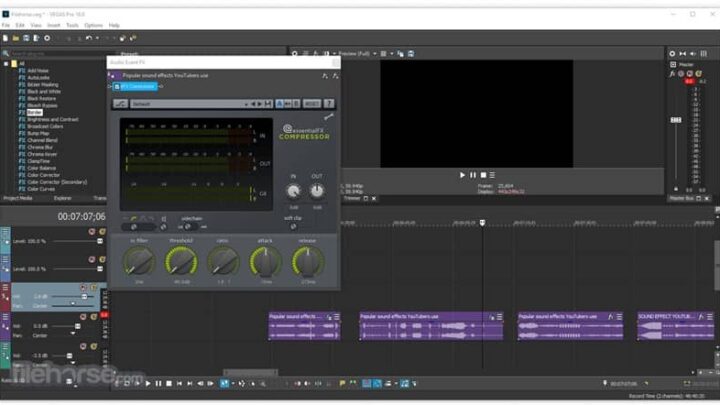Click the release knob
The width and height of the screenshot is (720, 405).
(x=308, y=261)
